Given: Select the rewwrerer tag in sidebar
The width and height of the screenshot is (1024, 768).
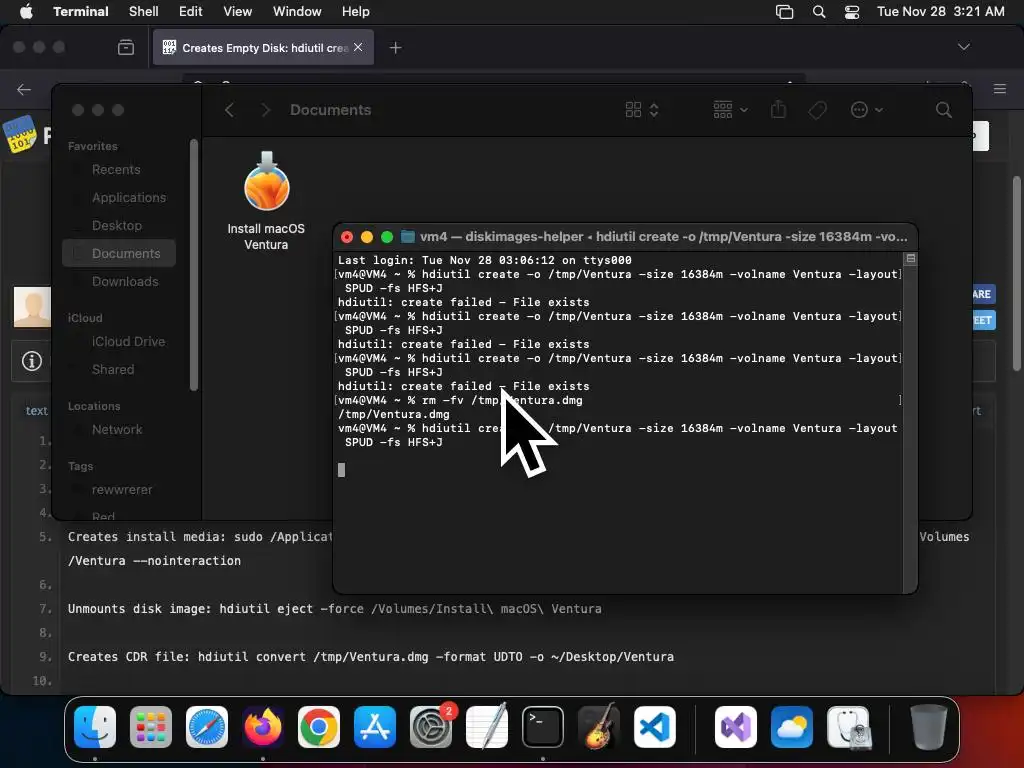Looking at the screenshot, I should coord(121,490).
